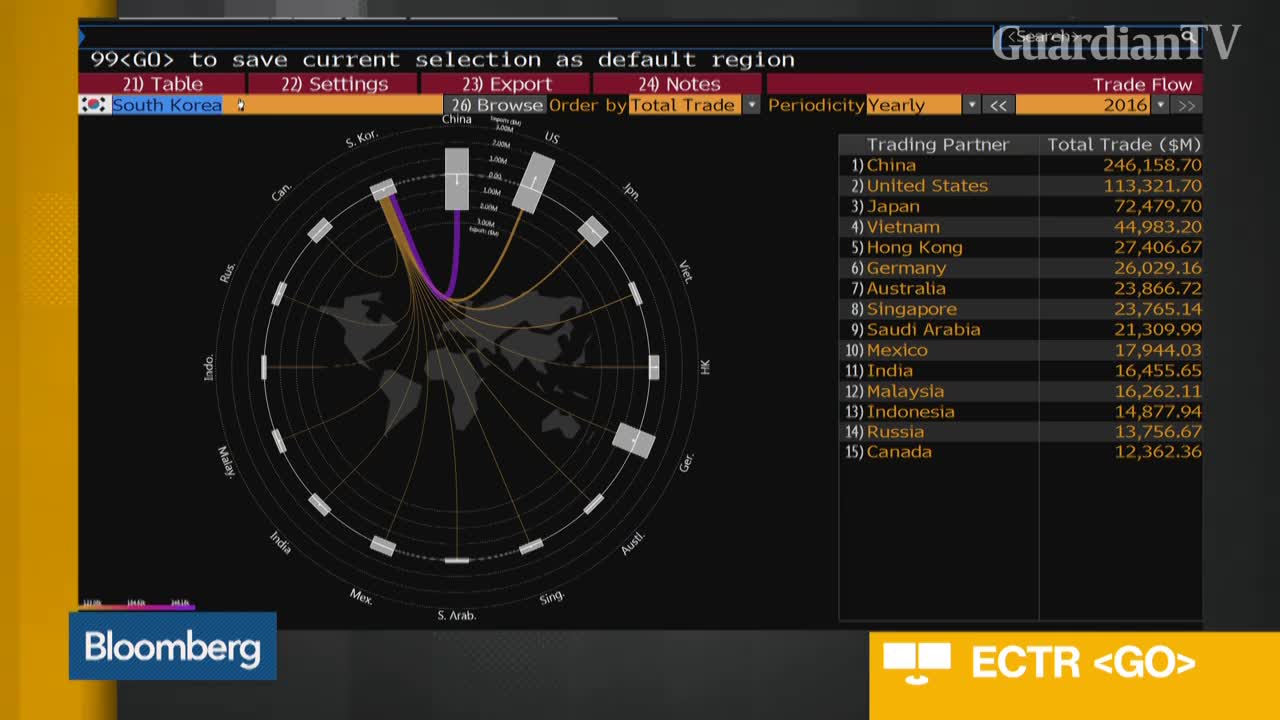Select the Mexico node on the chart
This screenshot has width=1280, height=720.
click(382, 545)
